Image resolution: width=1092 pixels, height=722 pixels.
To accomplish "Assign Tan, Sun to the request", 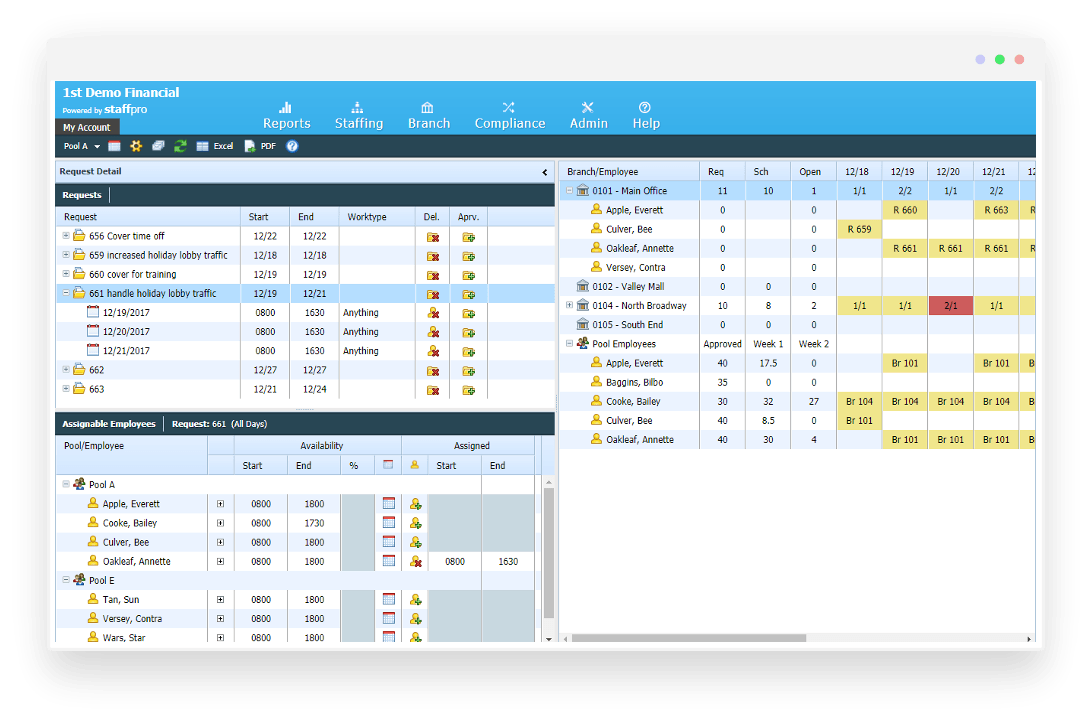I will tap(416, 599).
